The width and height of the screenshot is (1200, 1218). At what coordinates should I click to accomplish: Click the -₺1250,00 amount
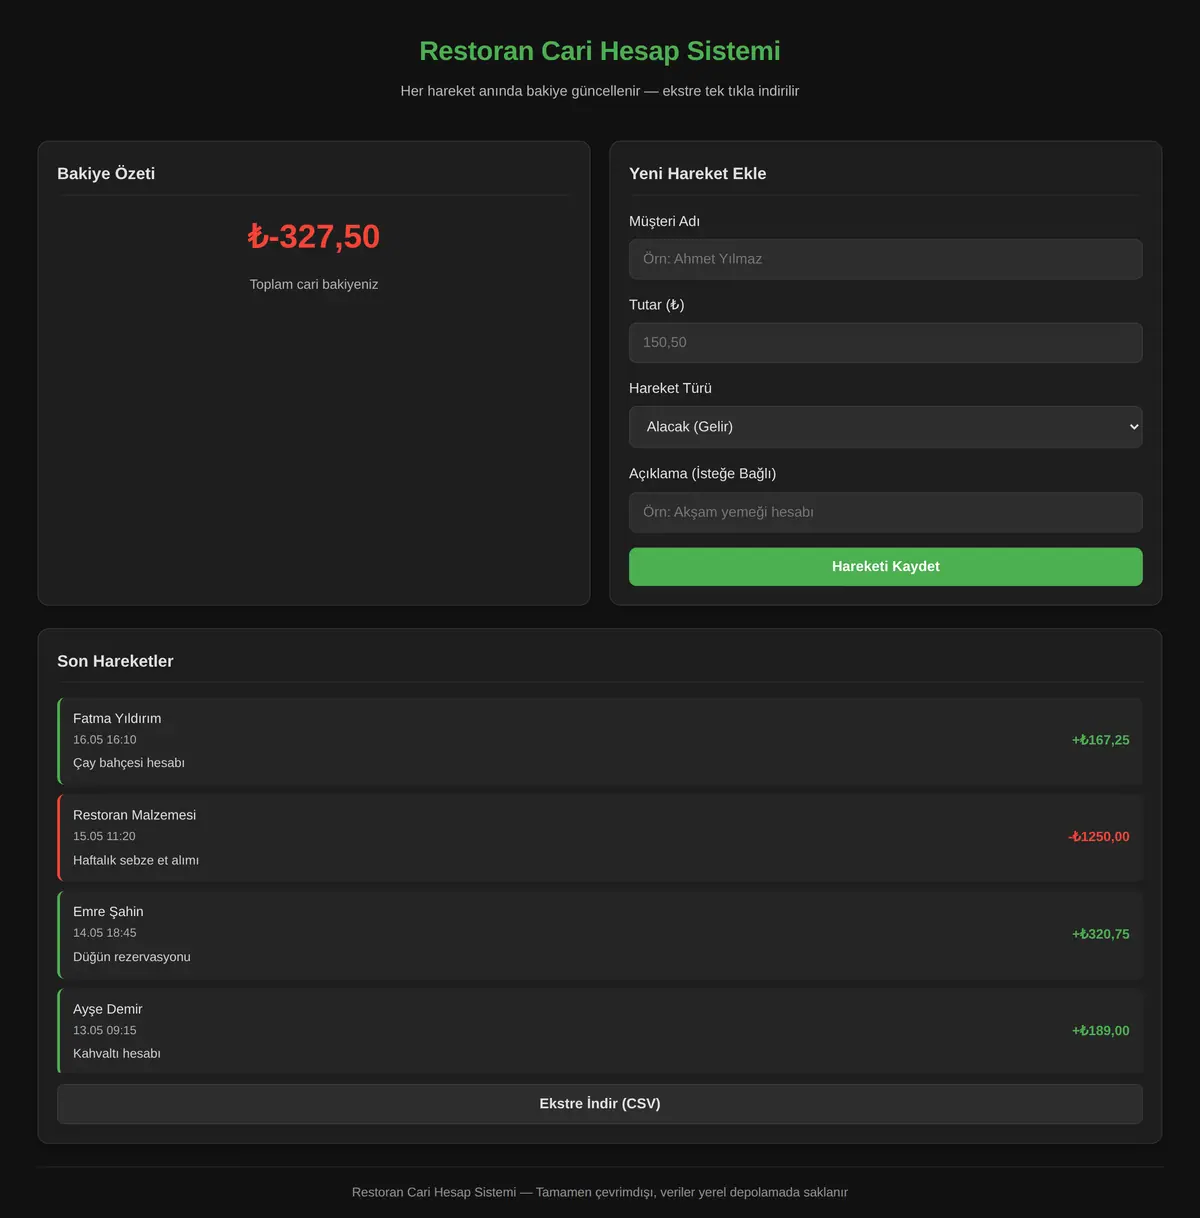[x=1098, y=837]
